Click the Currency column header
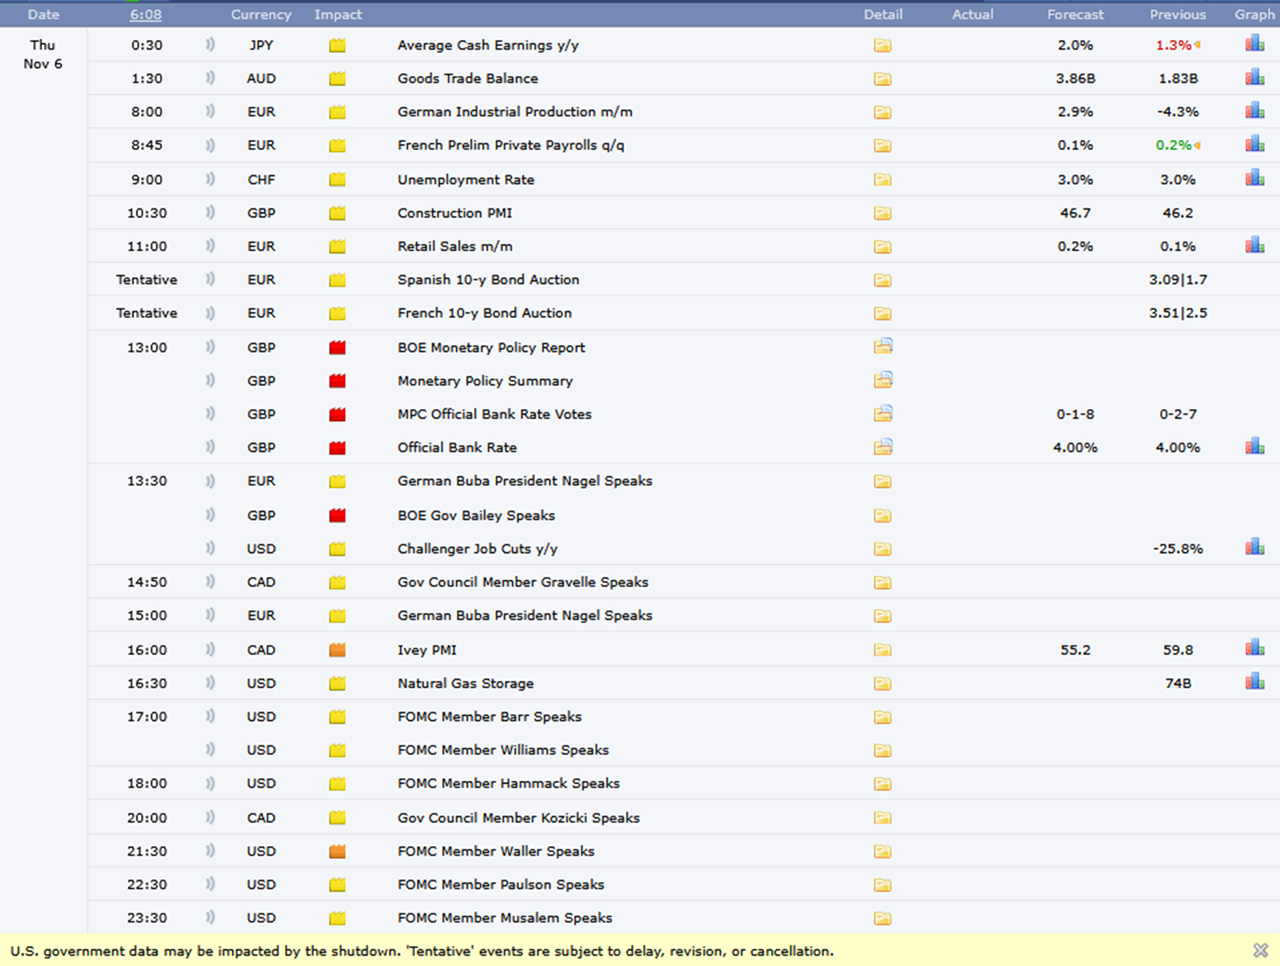The height and width of the screenshot is (966, 1280). (260, 14)
